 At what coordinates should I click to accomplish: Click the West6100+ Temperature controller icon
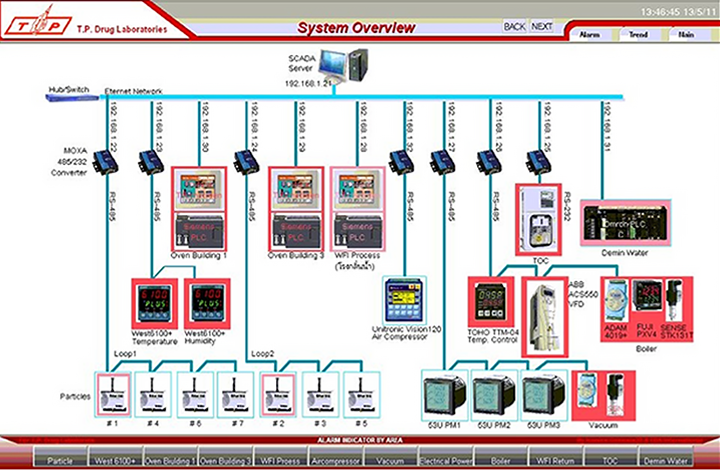tap(155, 307)
